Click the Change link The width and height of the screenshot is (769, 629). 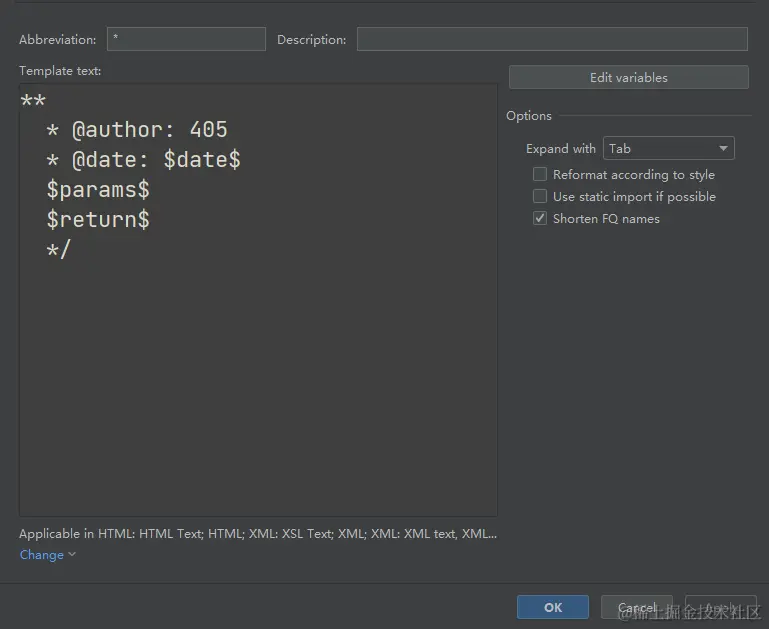point(42,555)
